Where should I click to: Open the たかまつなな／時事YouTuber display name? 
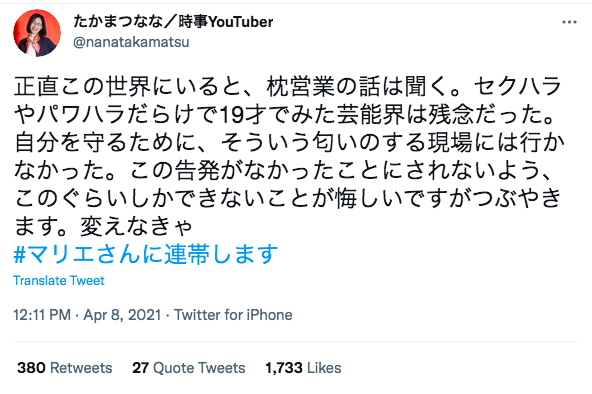point(173,22)
